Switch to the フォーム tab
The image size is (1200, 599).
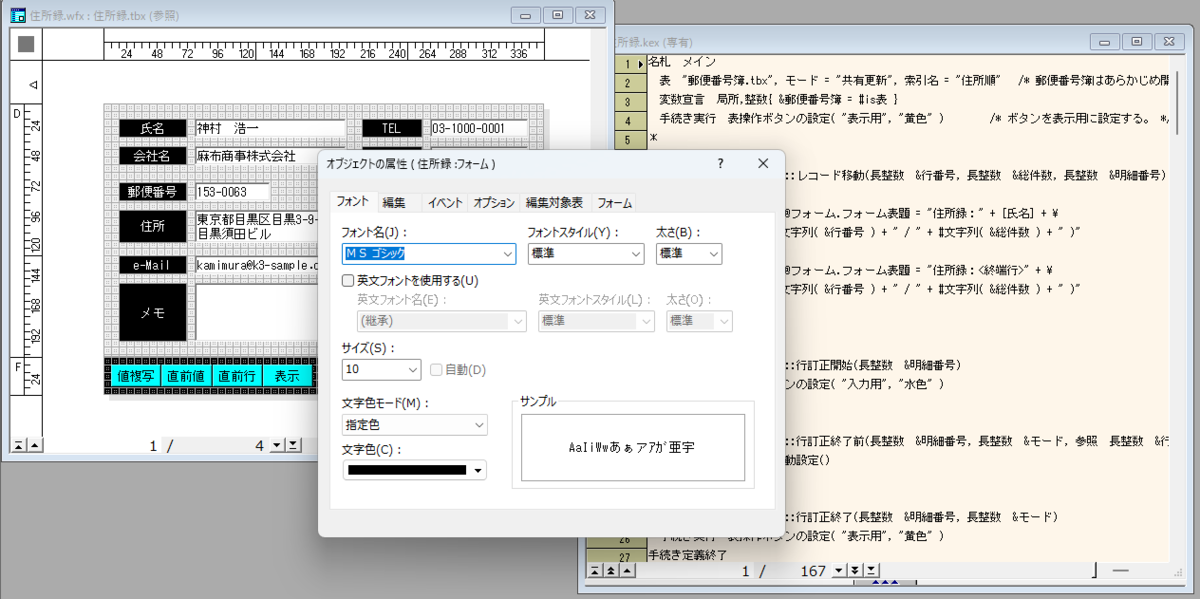(612, 201)
